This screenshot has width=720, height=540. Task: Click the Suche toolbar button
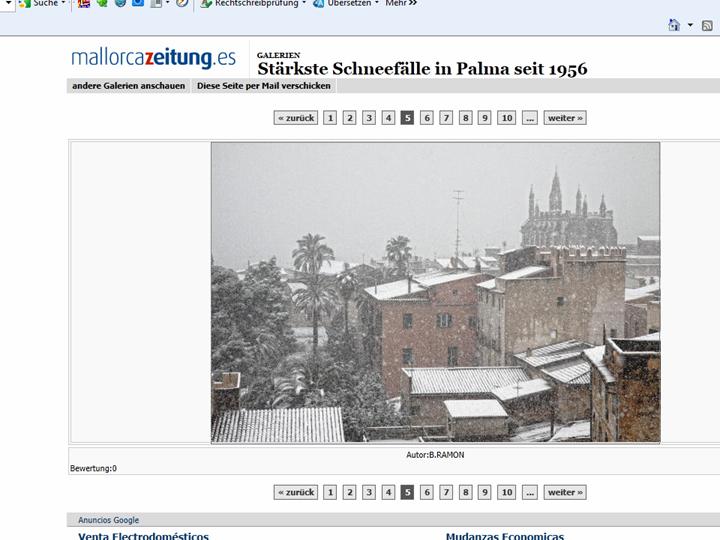tap(42, 3)
